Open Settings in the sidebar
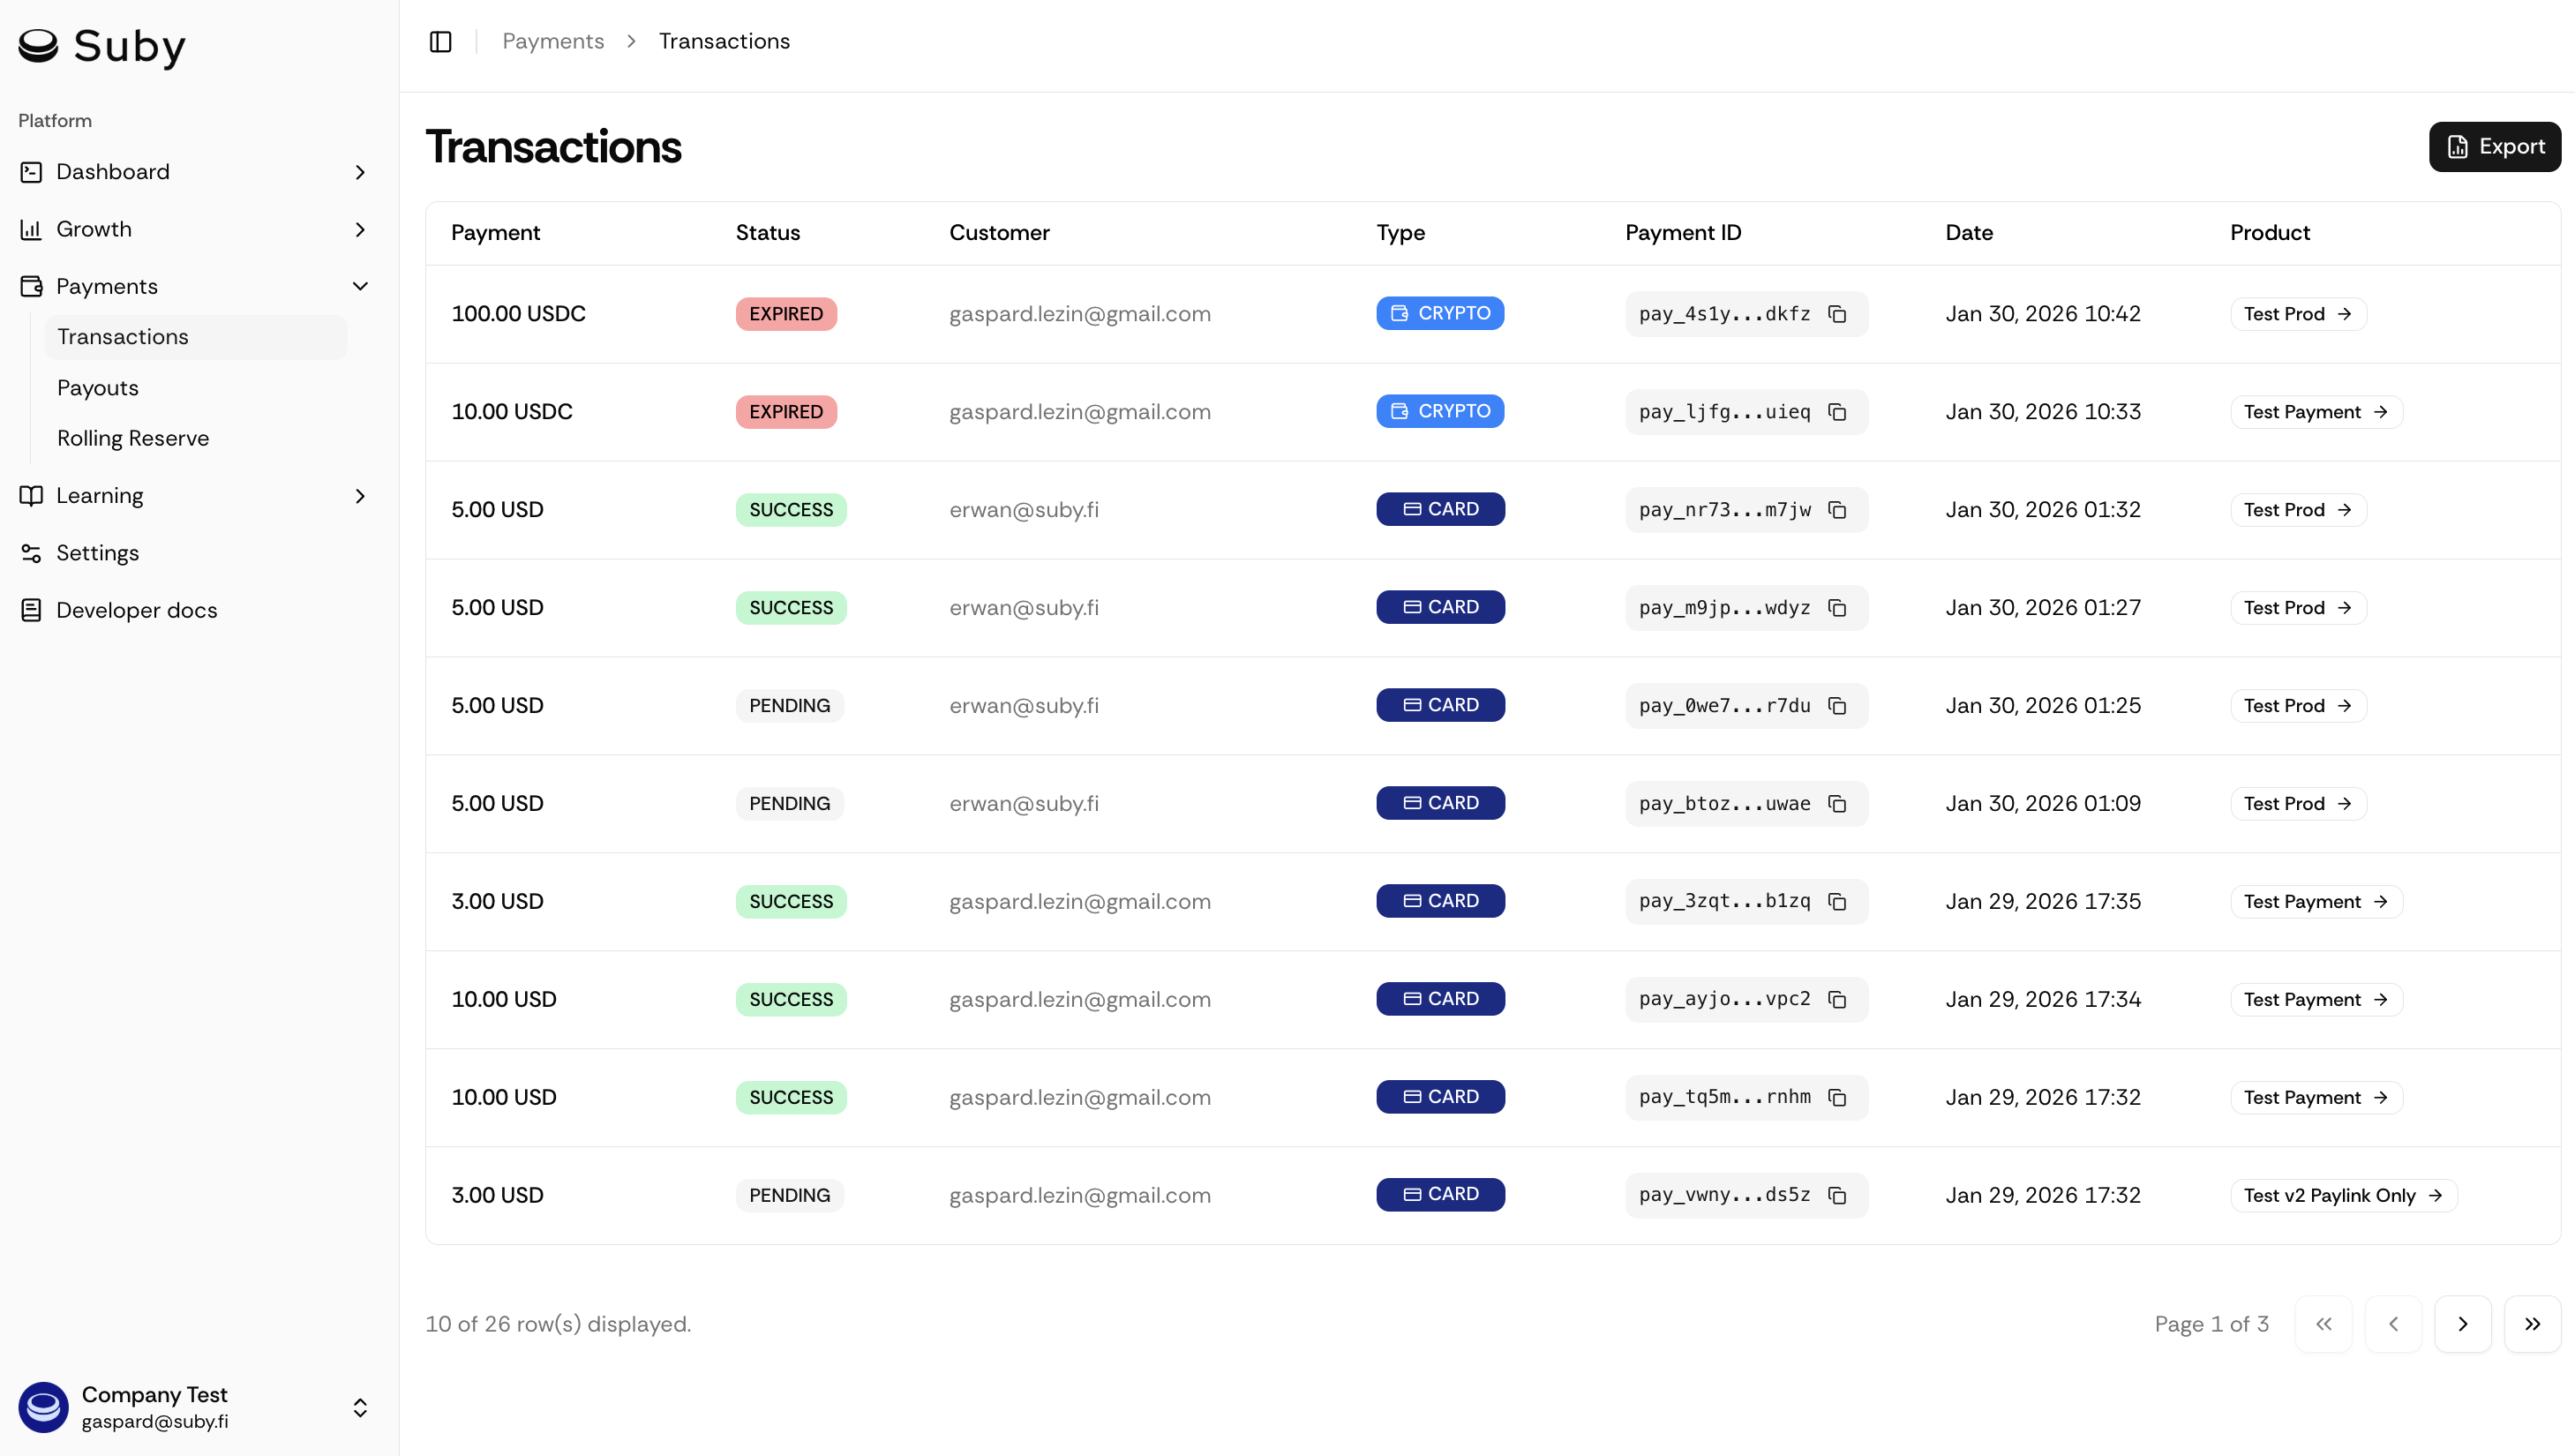Viewport: 2575px width, 1456px height. tap(97, 553)
